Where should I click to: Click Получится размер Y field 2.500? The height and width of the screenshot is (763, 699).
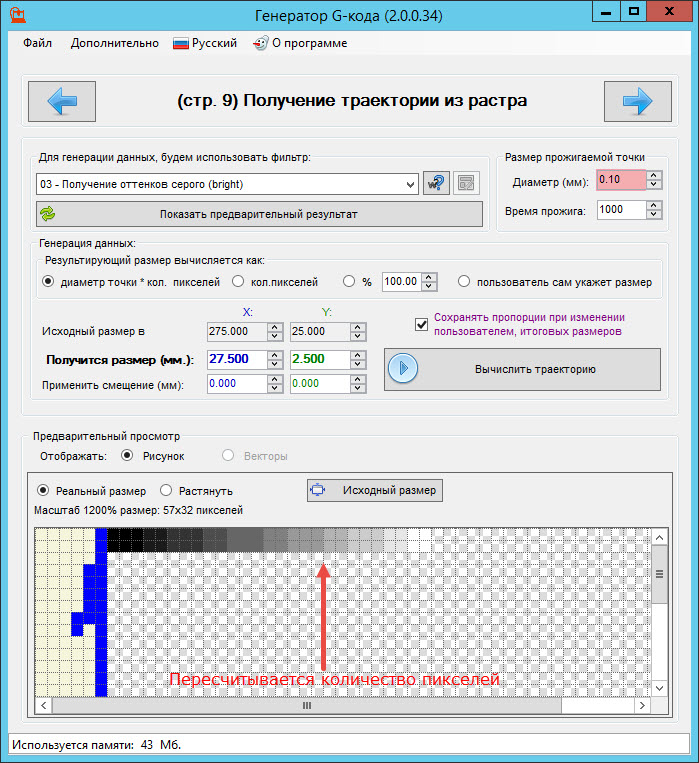pos(320,359)
